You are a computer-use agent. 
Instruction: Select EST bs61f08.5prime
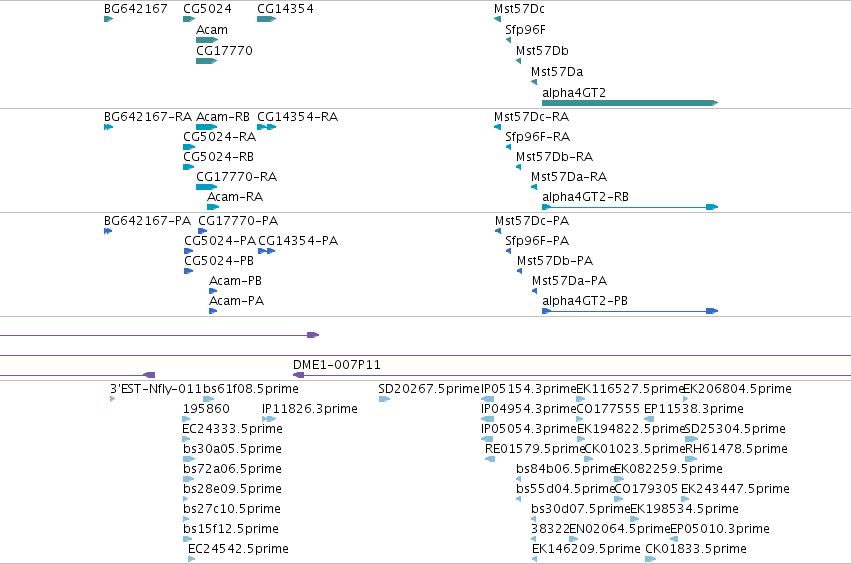[251, 389]
